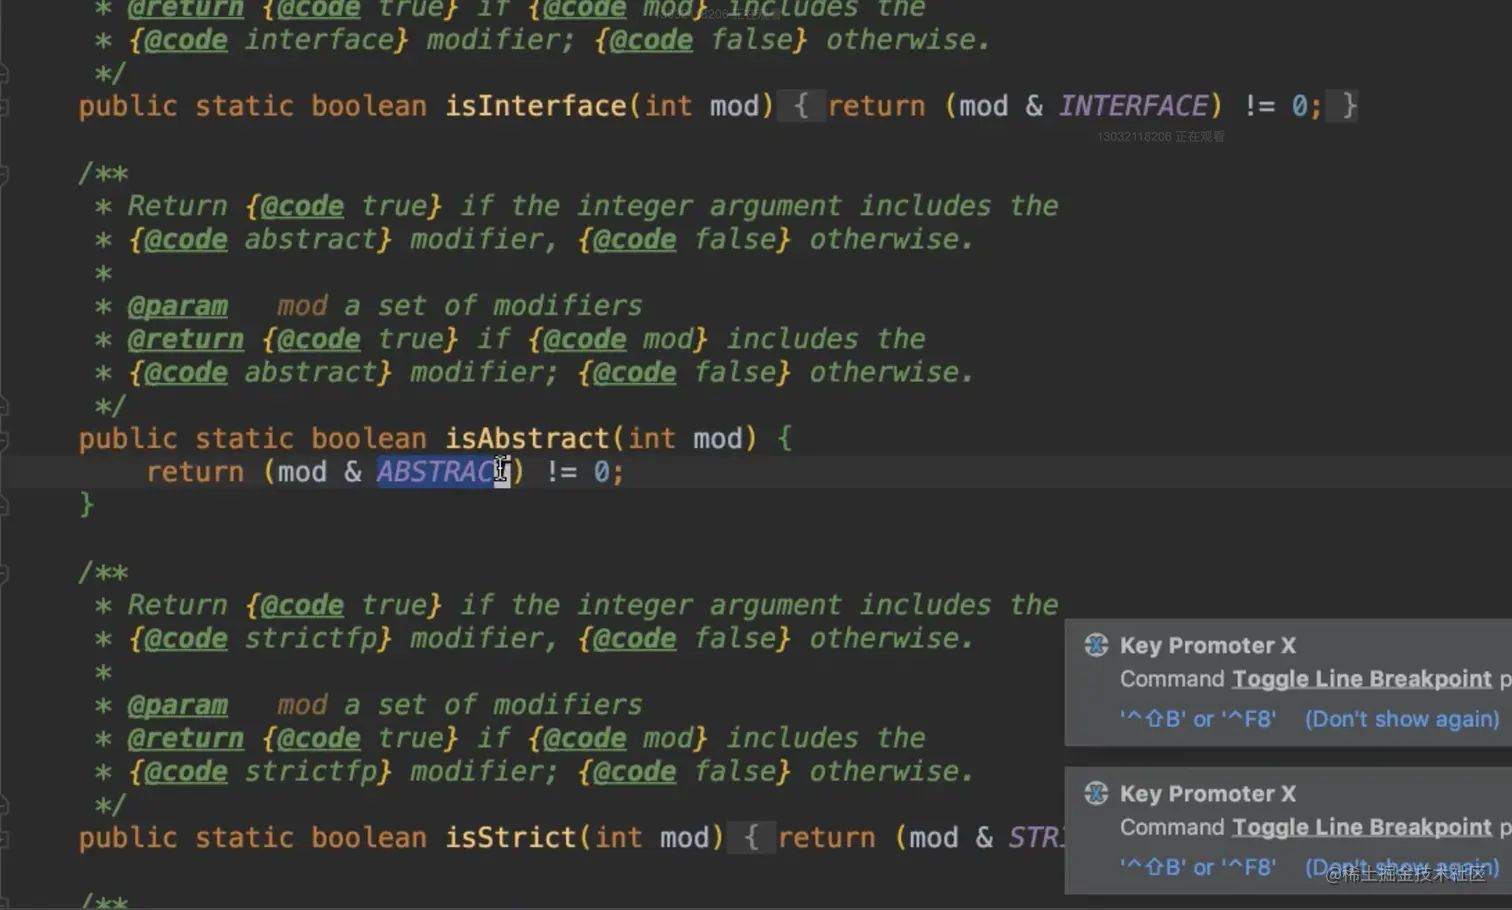Click the INTERFACE constant in isInterface

(x=1133, y=106)
